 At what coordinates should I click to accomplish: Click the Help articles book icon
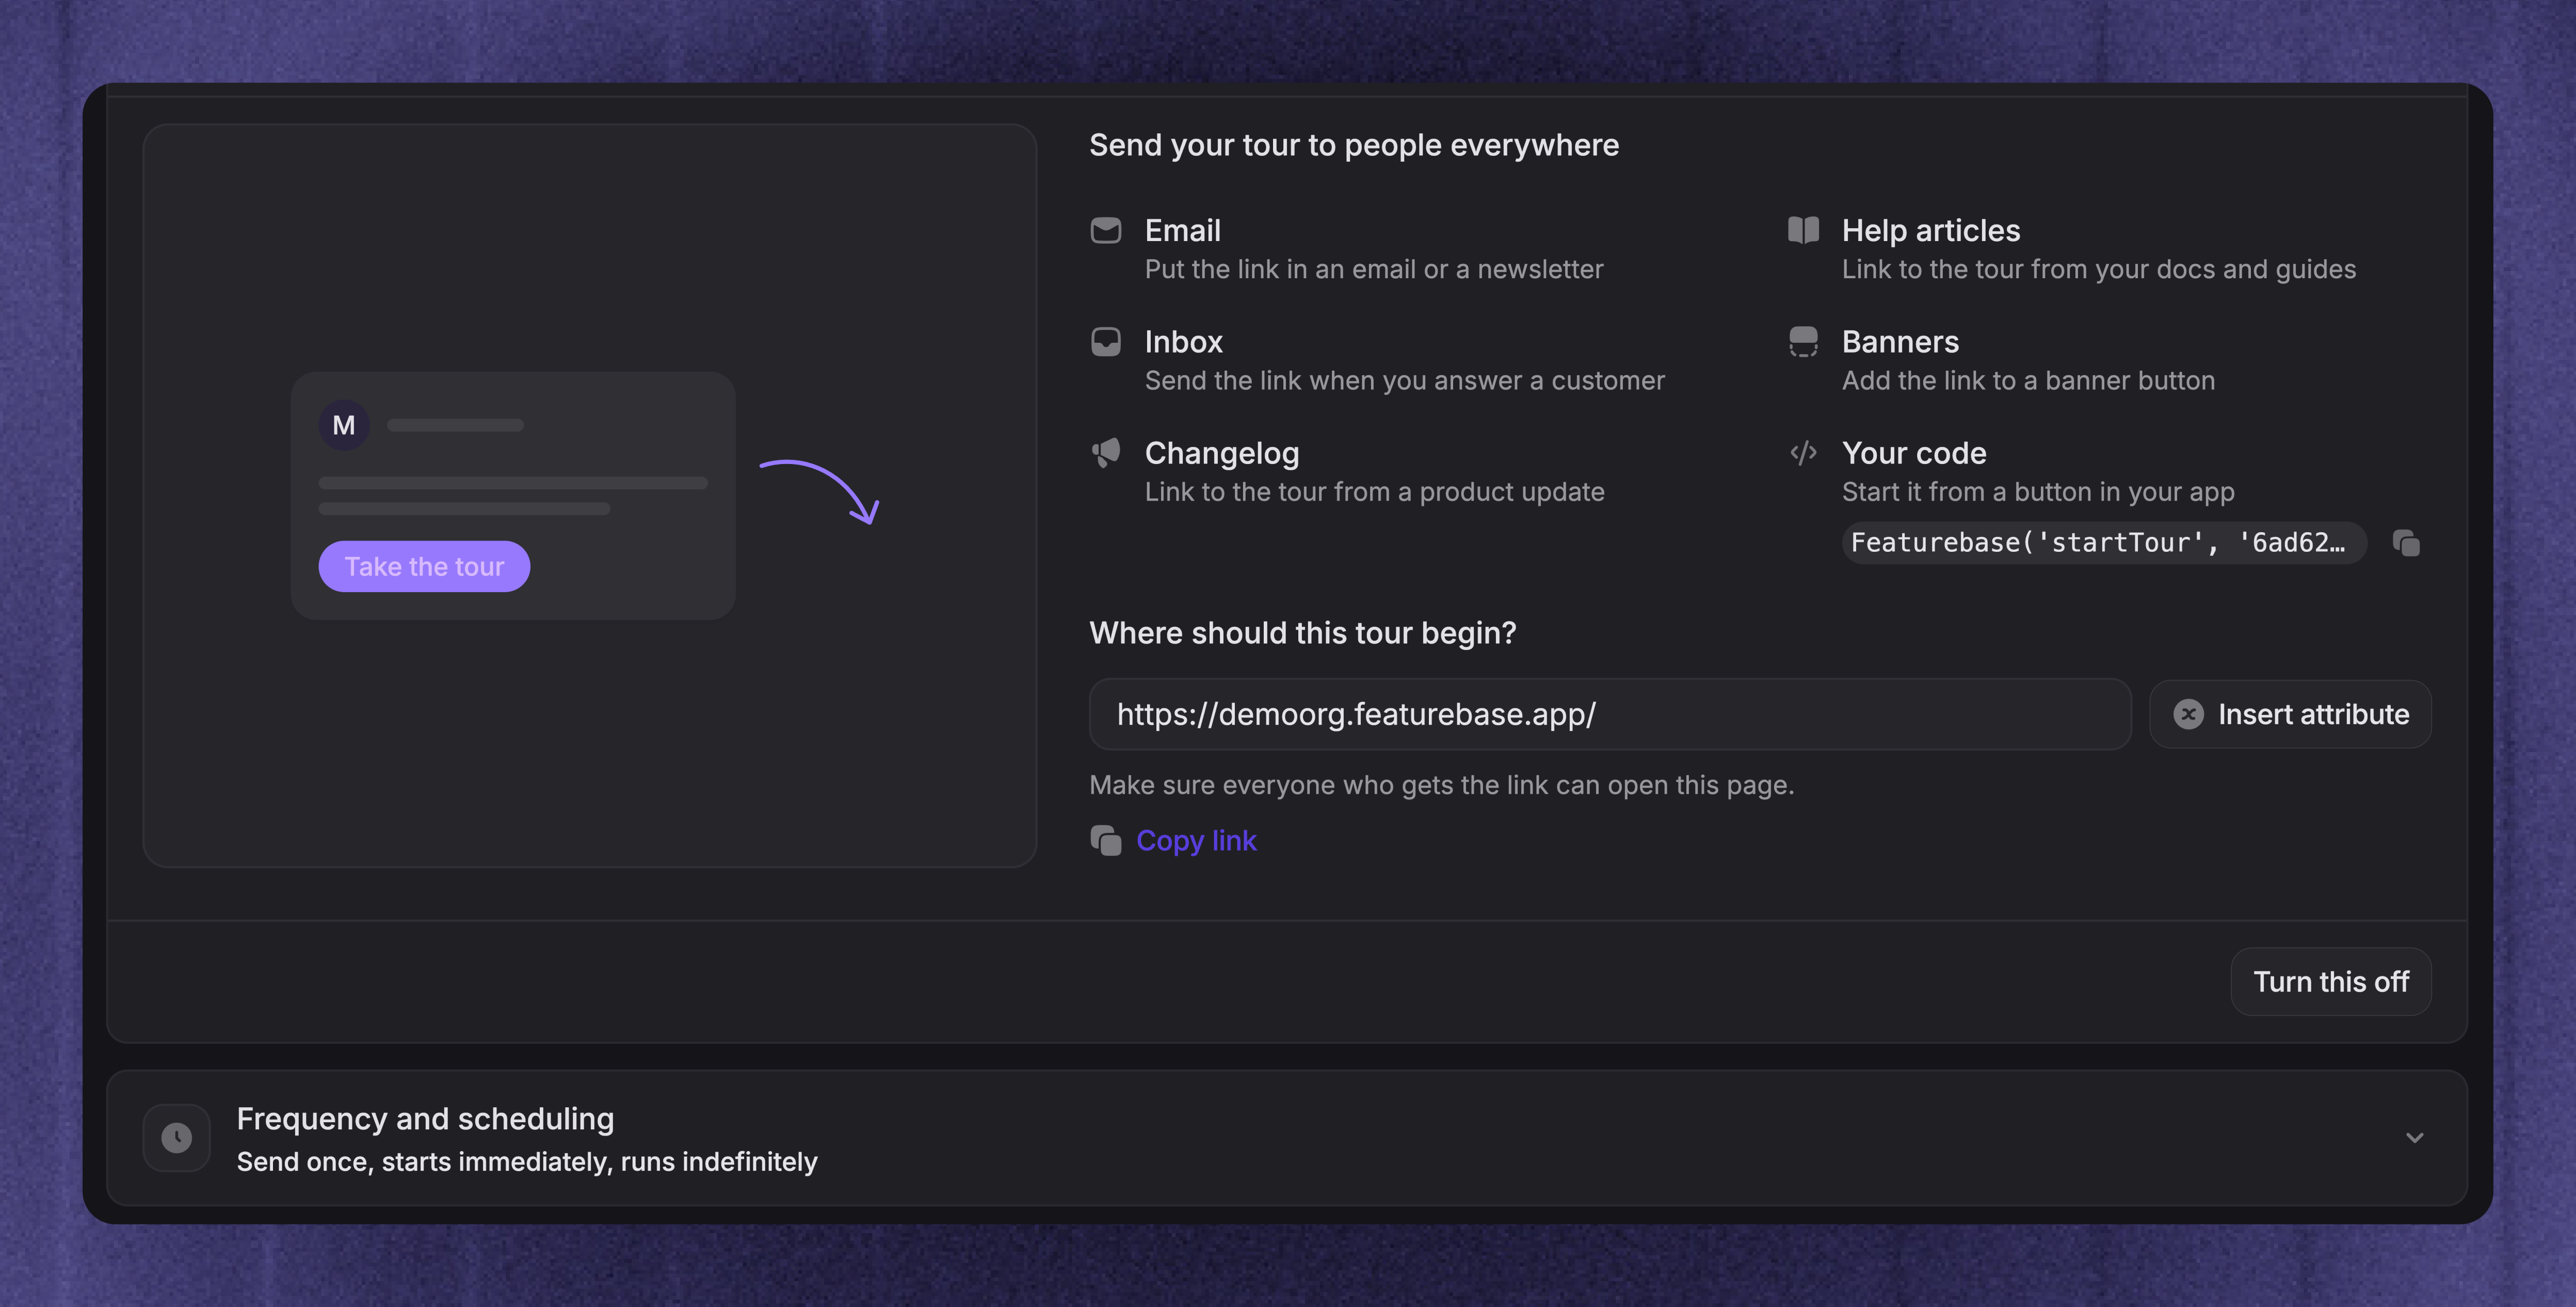point(1803,231)
